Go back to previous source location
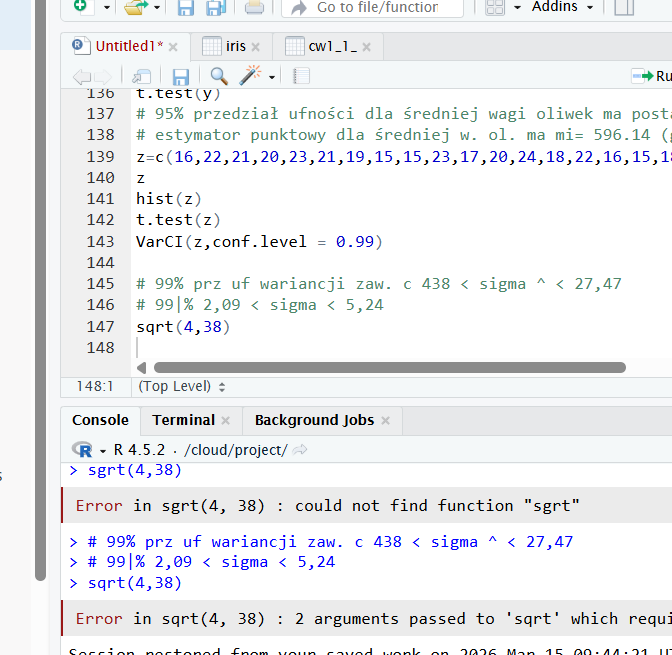 pyautogui.click(x=82, y=77)
